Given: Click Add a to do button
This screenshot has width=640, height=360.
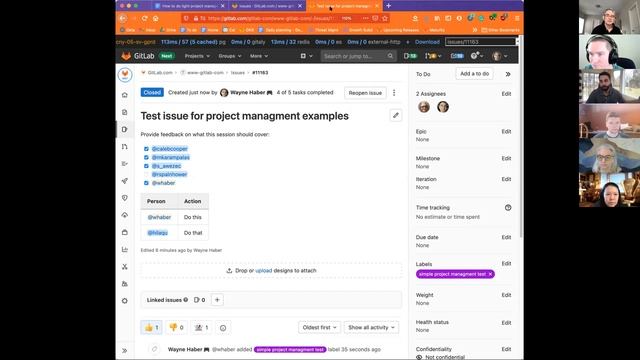Looking at the screenshot, I should pos(474,74).
